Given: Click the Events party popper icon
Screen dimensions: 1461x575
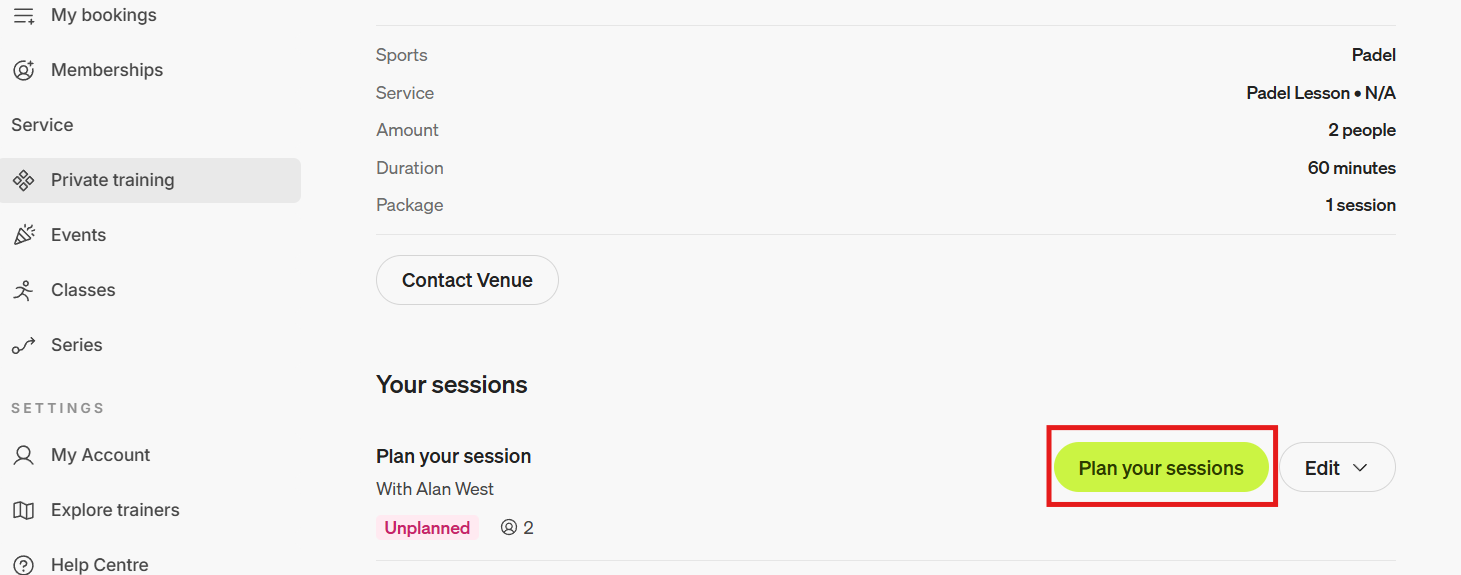Looking at the screenshot, I should click(x=23, y=235).
